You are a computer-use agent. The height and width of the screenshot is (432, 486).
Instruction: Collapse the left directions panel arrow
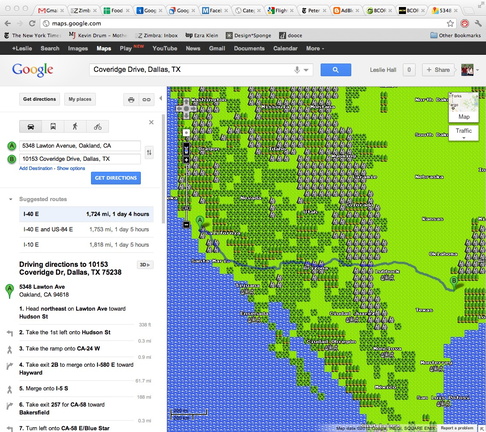click(x=161, y=98)
